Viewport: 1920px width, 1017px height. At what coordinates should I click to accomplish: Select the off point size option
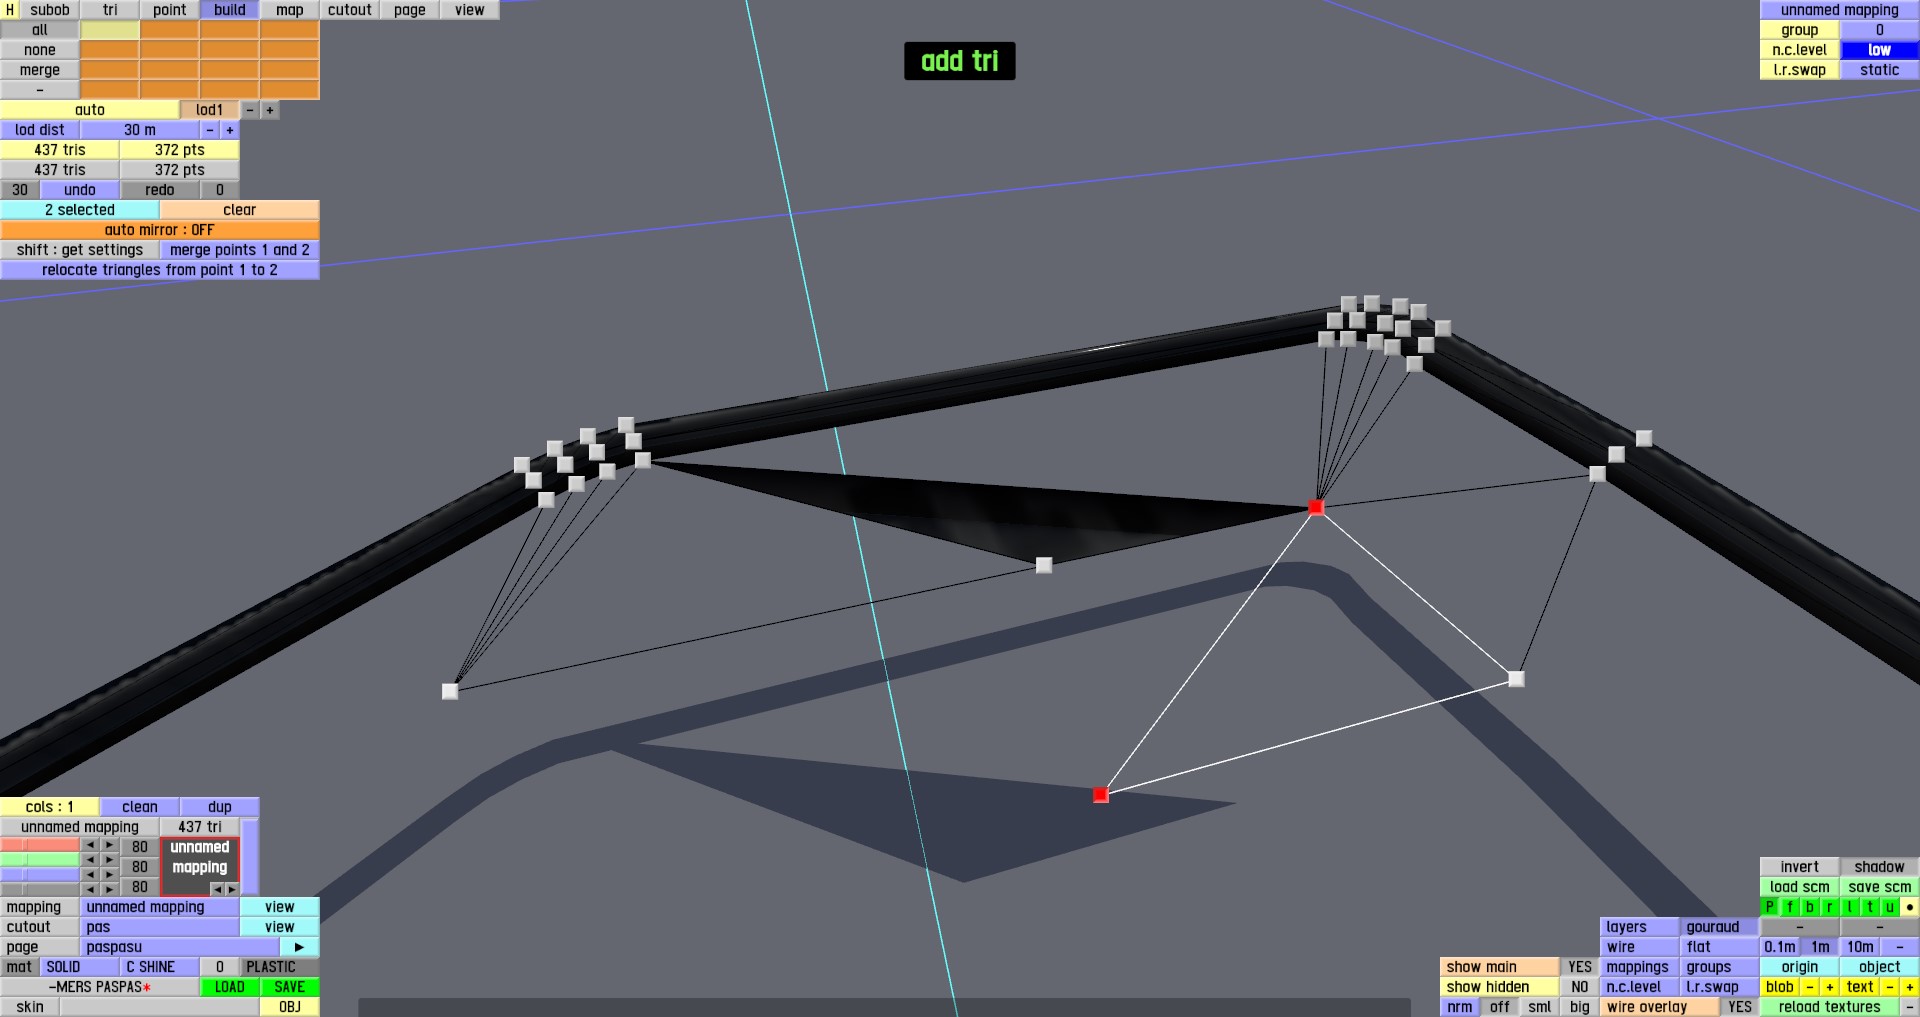tap(1499, 1007)
